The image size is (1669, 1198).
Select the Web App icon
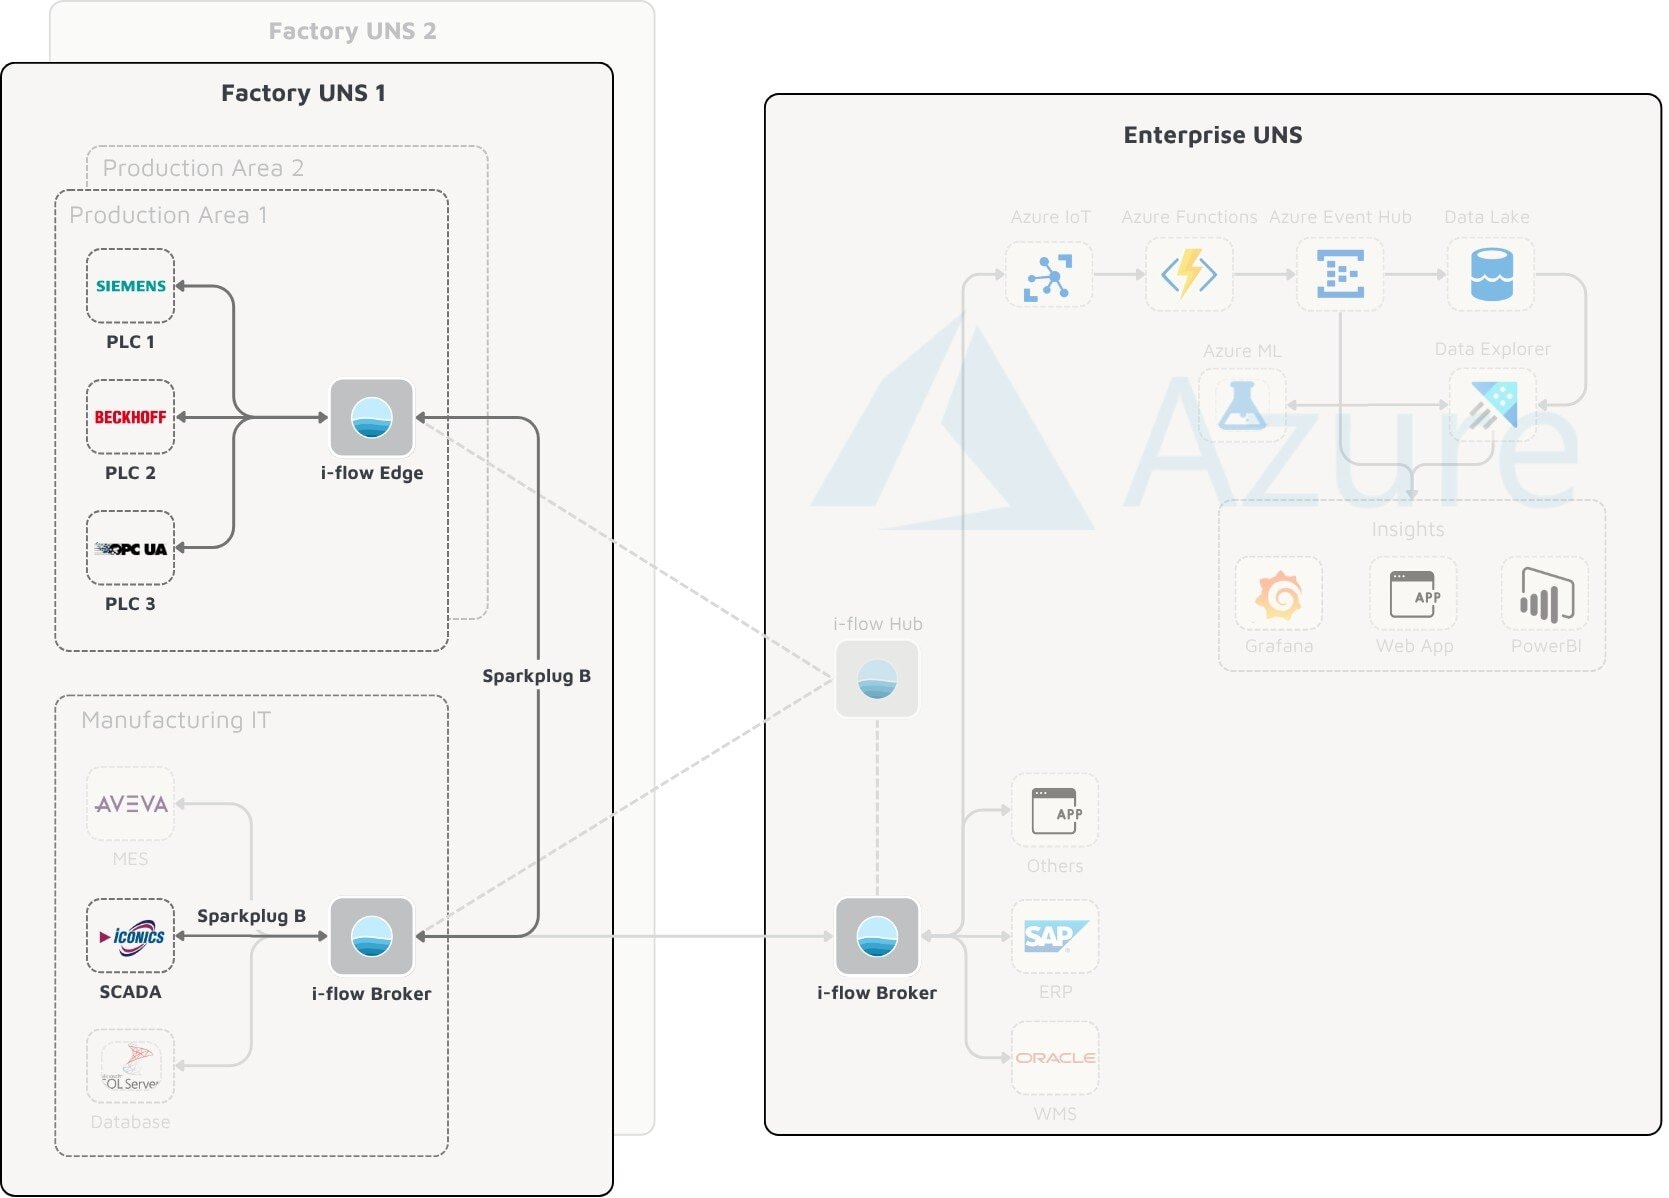coord(1414,594)
